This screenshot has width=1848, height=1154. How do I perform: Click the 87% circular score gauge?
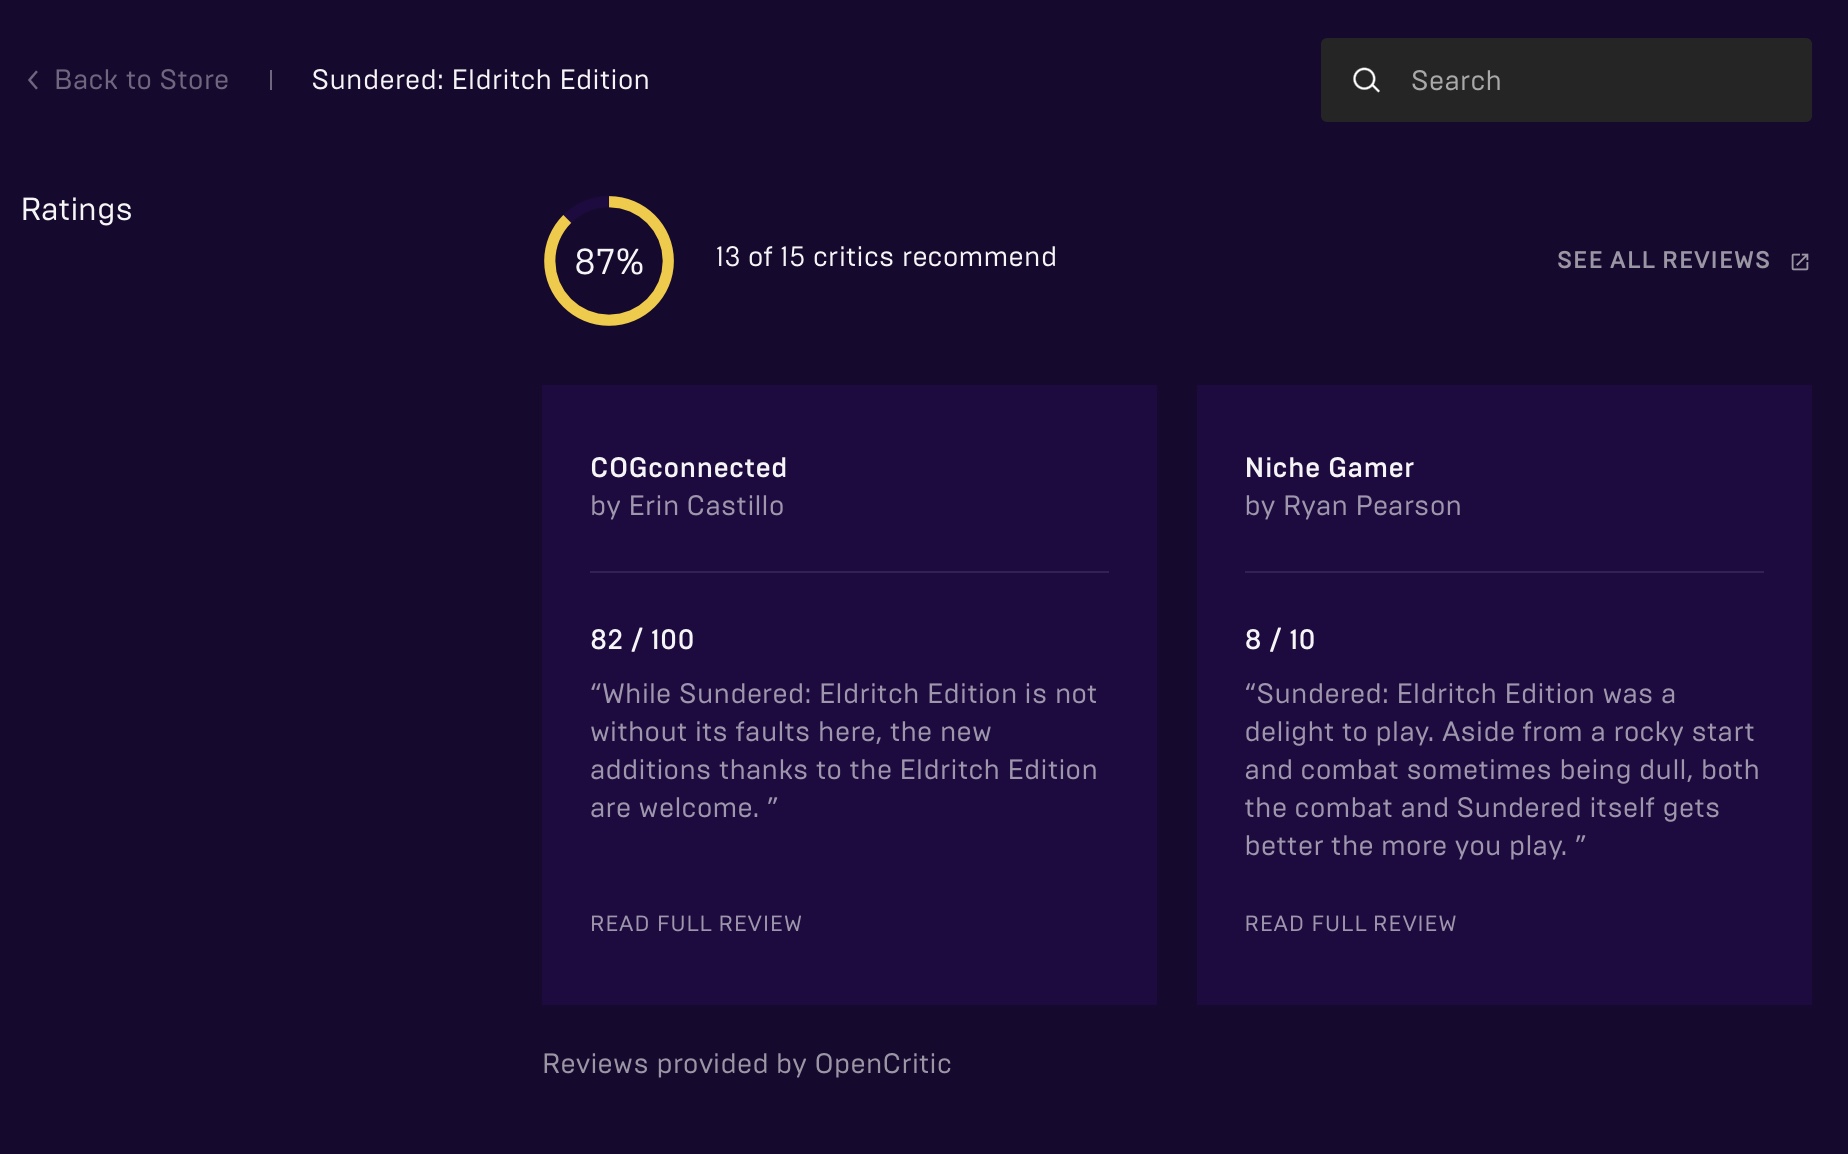pyautogui.click(x=609, y=261)
